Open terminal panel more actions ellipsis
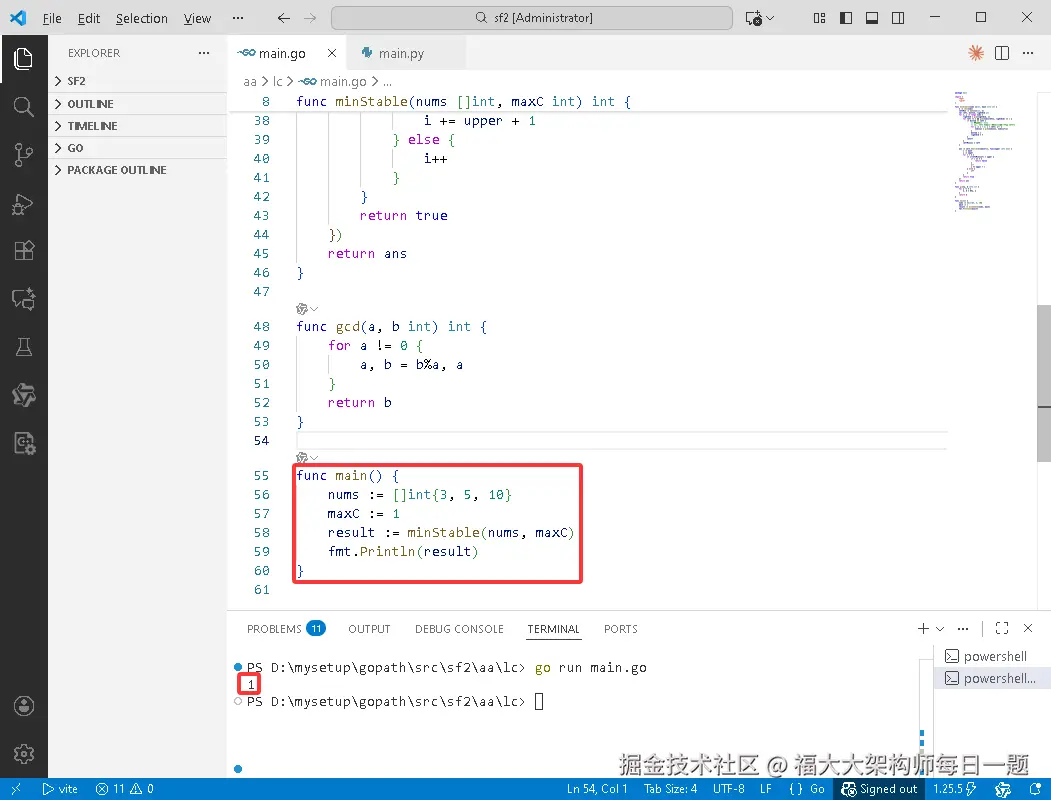The width and height of the screenshot is (1051, 800). point(963,628)
